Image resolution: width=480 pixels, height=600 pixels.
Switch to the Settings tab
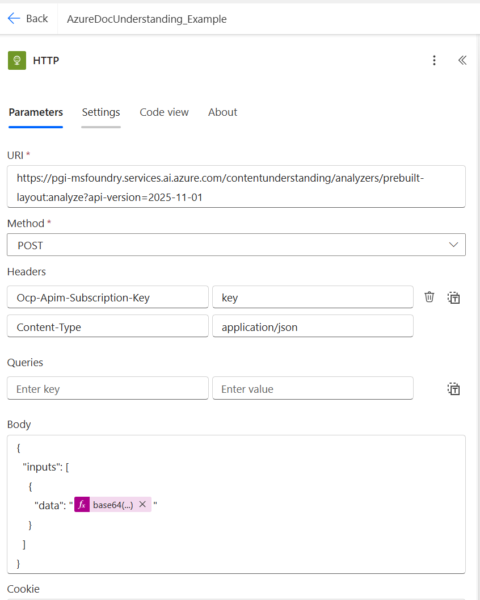click(101, 112)
